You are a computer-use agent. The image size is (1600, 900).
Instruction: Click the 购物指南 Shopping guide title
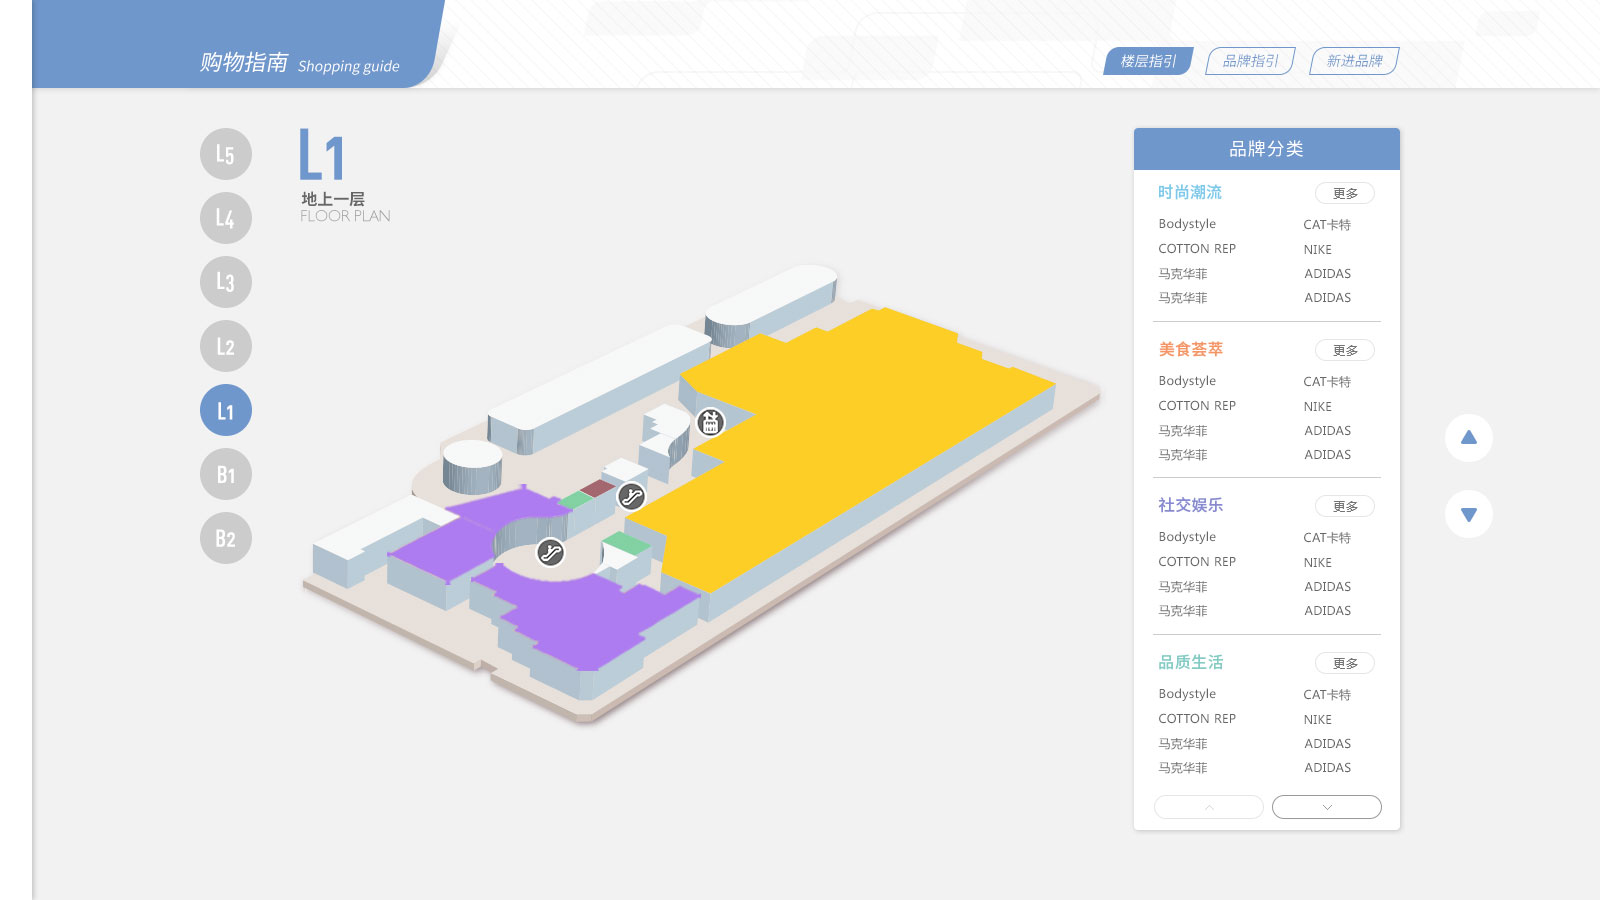(x=299, y=63)
